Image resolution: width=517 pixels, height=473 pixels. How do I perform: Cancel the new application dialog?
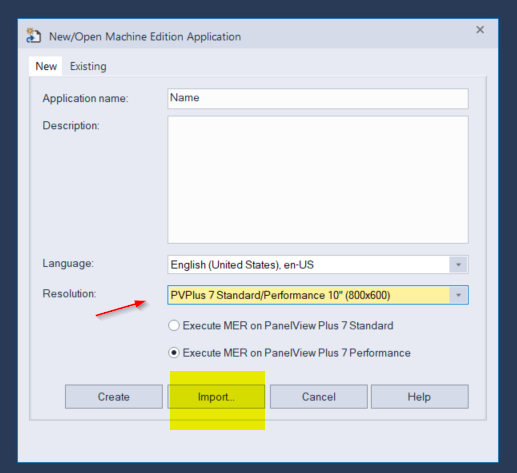tap(319, 397)
